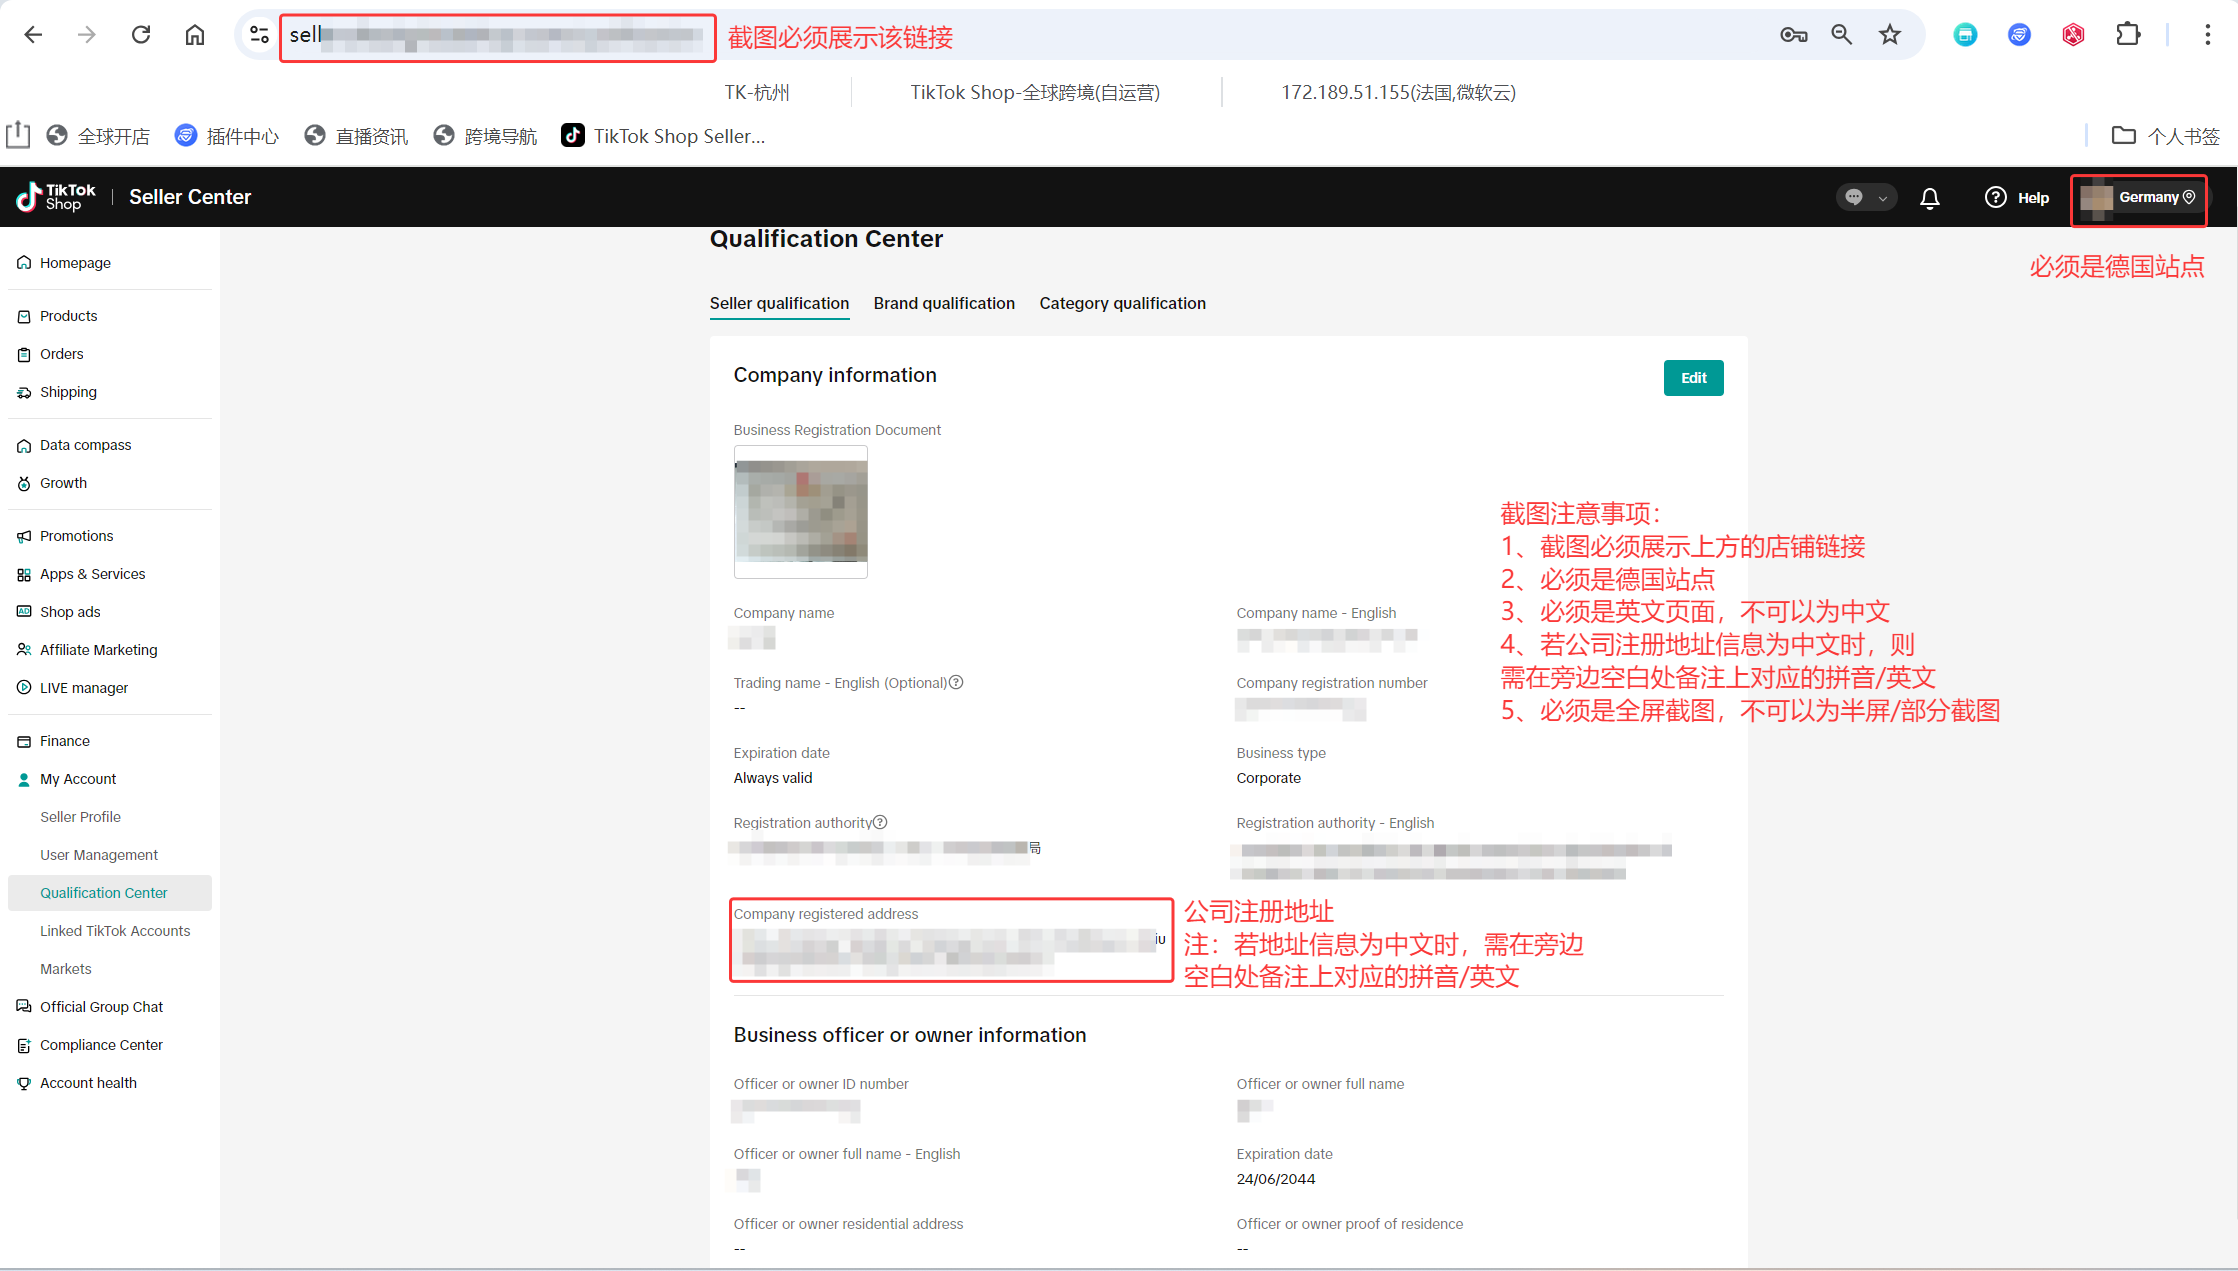Open the notifications bell icon
This screenshot has width=2238, height=1271.
pyautogui.click(x=1930, y=198)
